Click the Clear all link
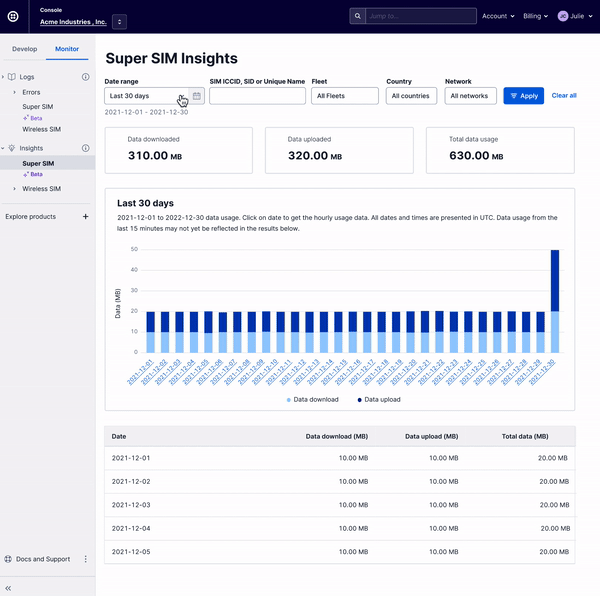This screenshot has height=596, width=600. point(564,96)
